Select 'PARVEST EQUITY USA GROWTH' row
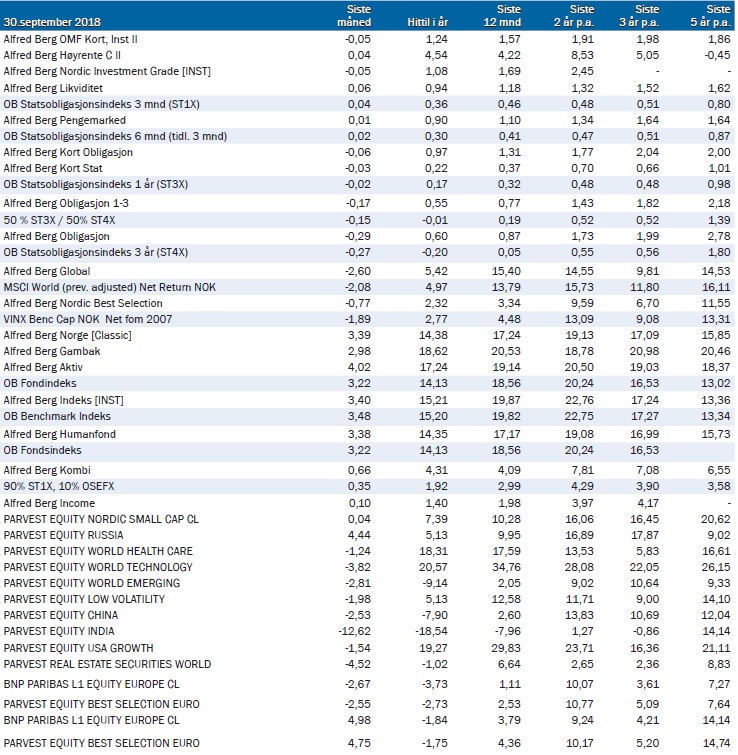This screenshot has height=755, width=738. [369, 648]
